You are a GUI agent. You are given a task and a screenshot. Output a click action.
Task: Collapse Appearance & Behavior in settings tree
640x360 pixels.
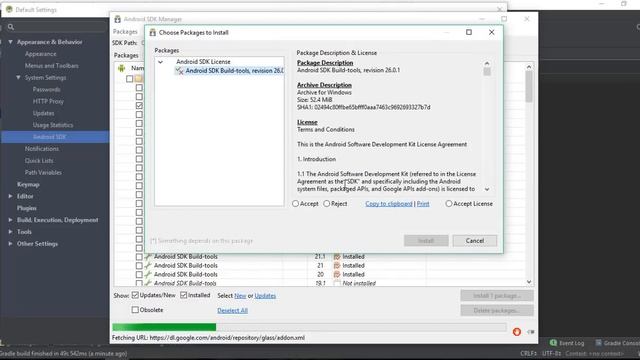tap(10, 42)
